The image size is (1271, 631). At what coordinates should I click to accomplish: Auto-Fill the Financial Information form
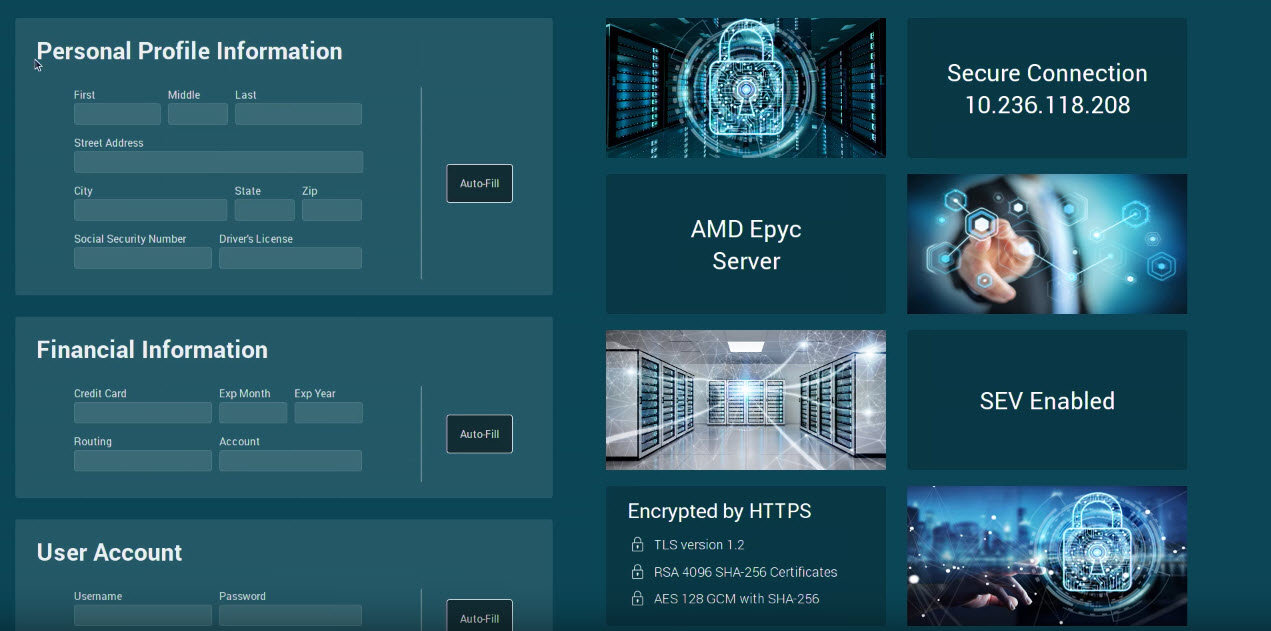(x=479, y=434)
